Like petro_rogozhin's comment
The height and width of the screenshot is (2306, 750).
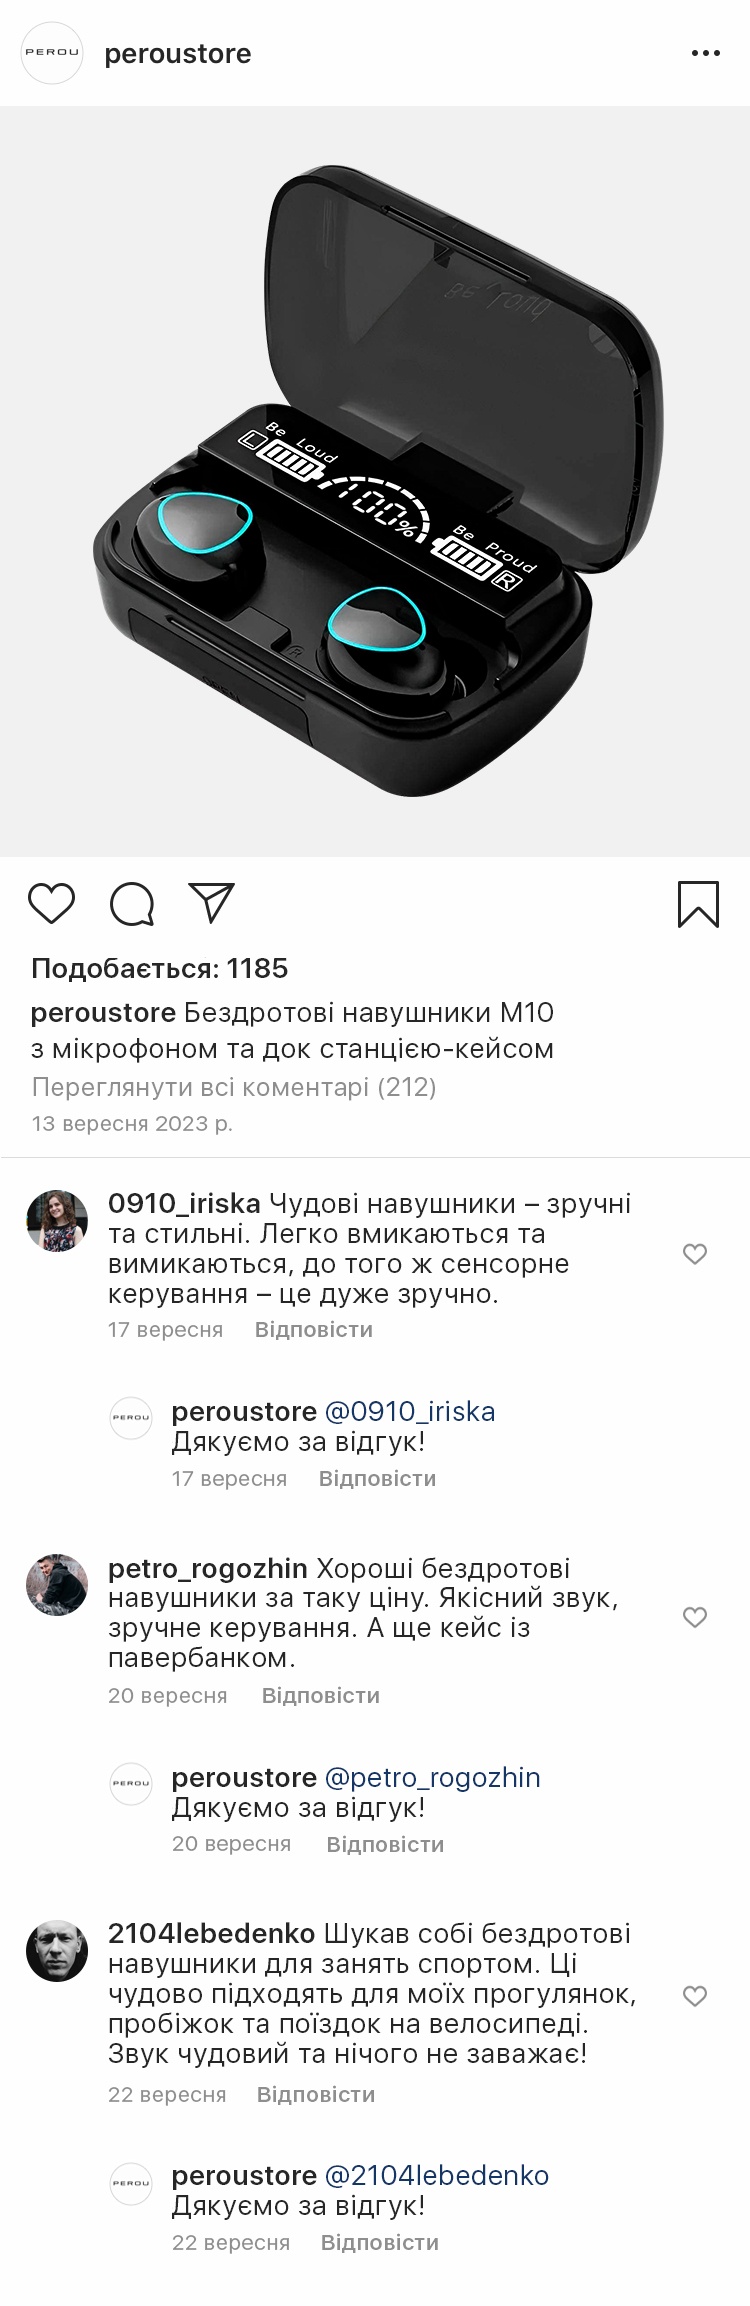point(695,1617)
